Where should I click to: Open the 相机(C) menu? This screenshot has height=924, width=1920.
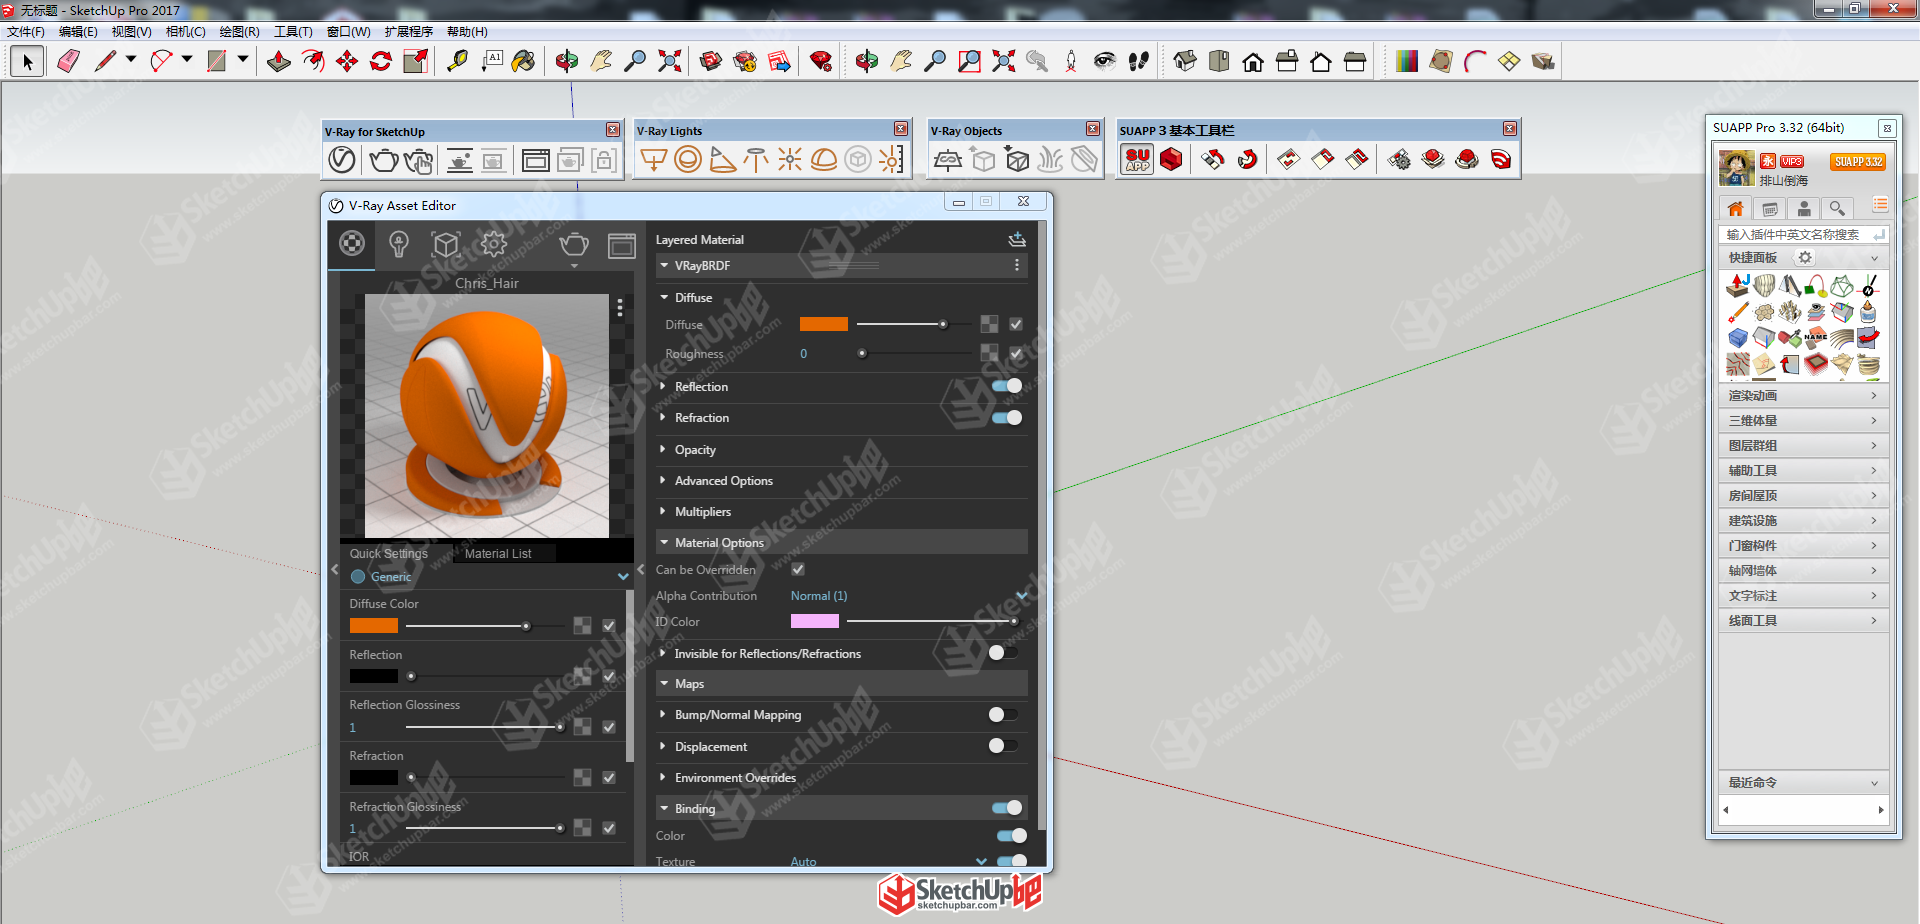pyautogui.click(x=185, y=32)
